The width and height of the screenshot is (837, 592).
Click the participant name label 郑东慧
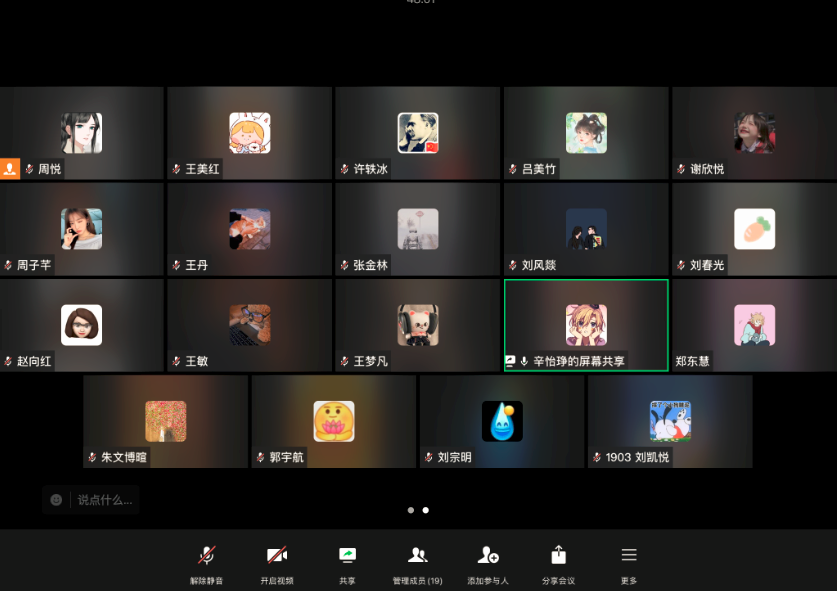coord(693,361)
